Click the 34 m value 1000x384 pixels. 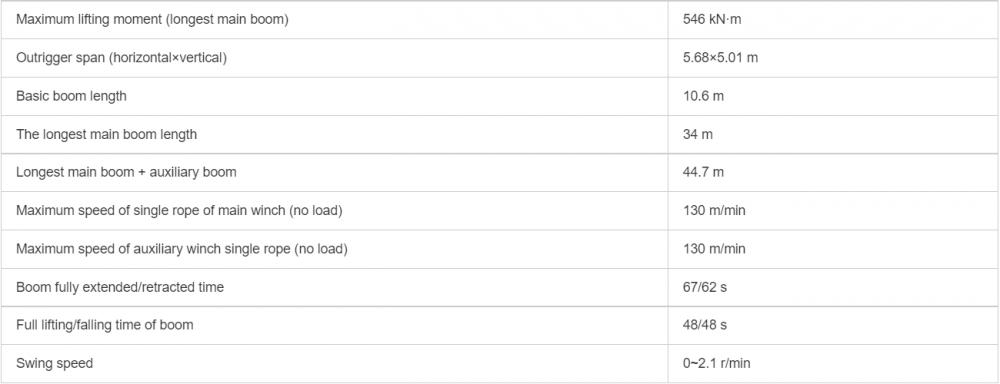pos(697,135)
